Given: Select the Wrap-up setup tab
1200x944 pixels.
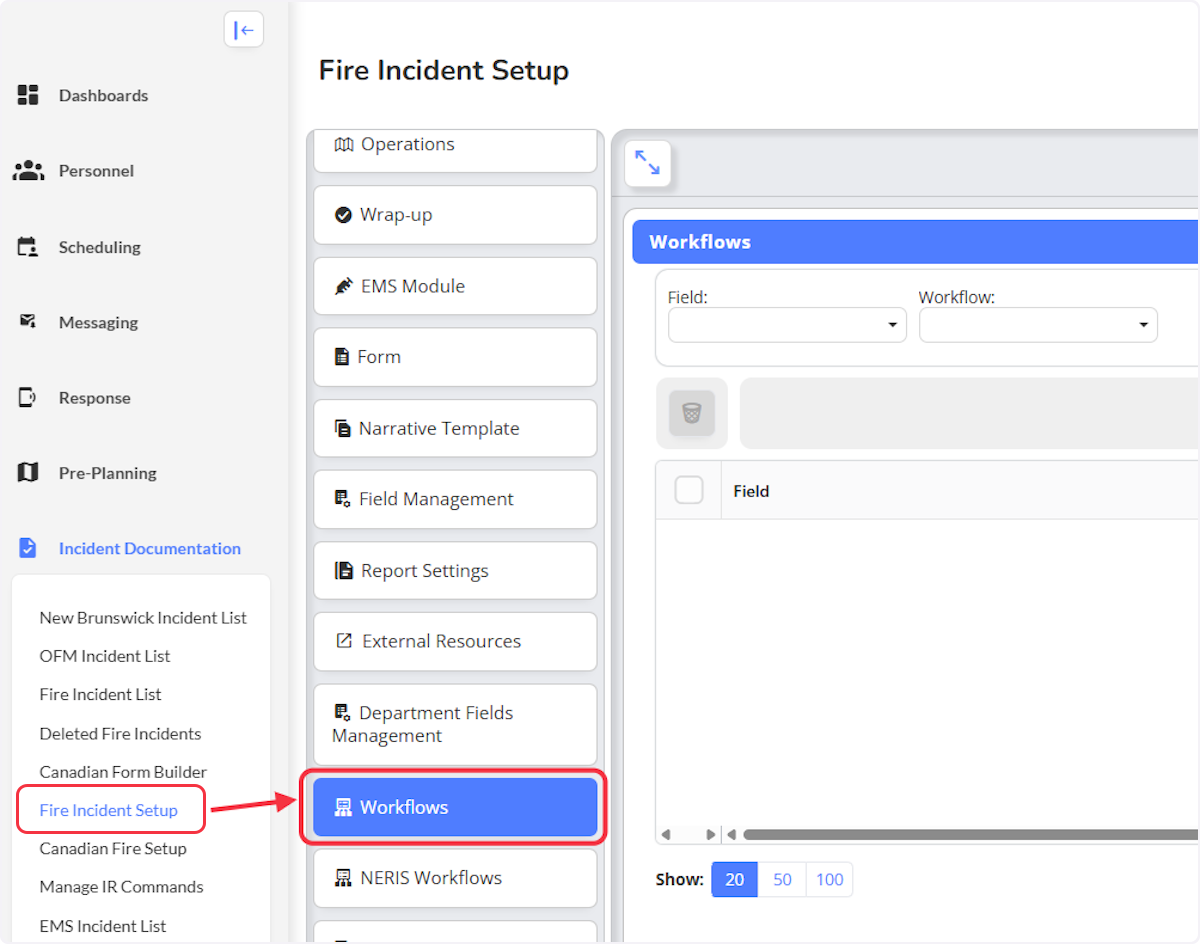Looking at the screenshot, I should [455, 215].
